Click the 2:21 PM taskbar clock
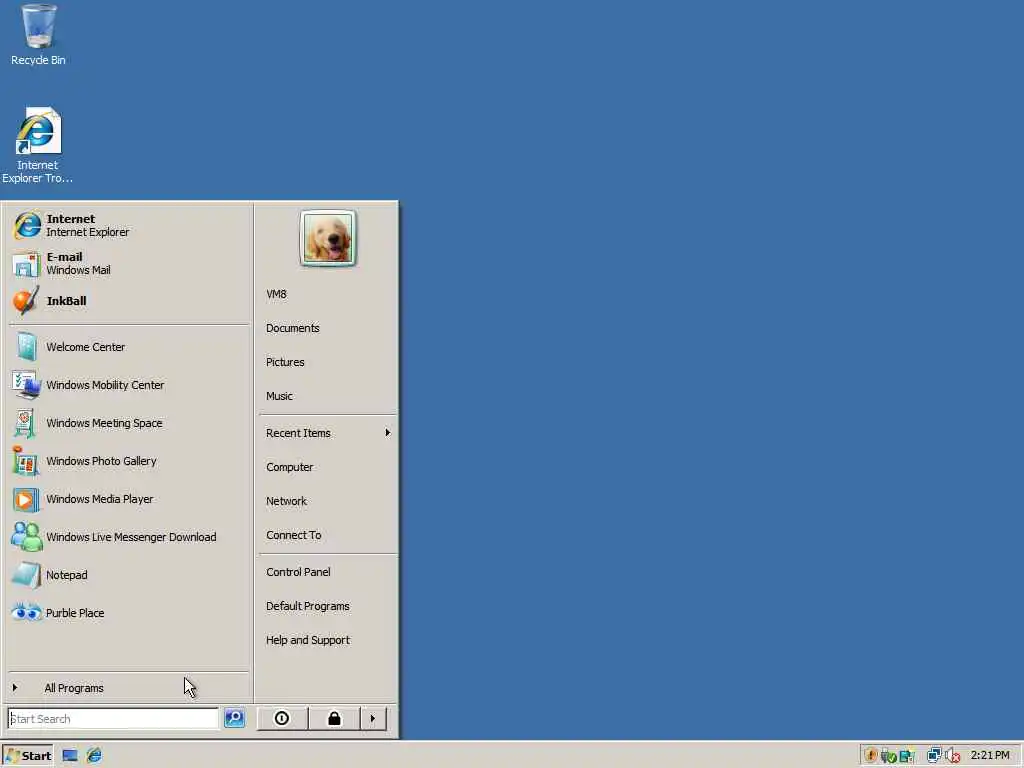 click(x=990, y=756)
